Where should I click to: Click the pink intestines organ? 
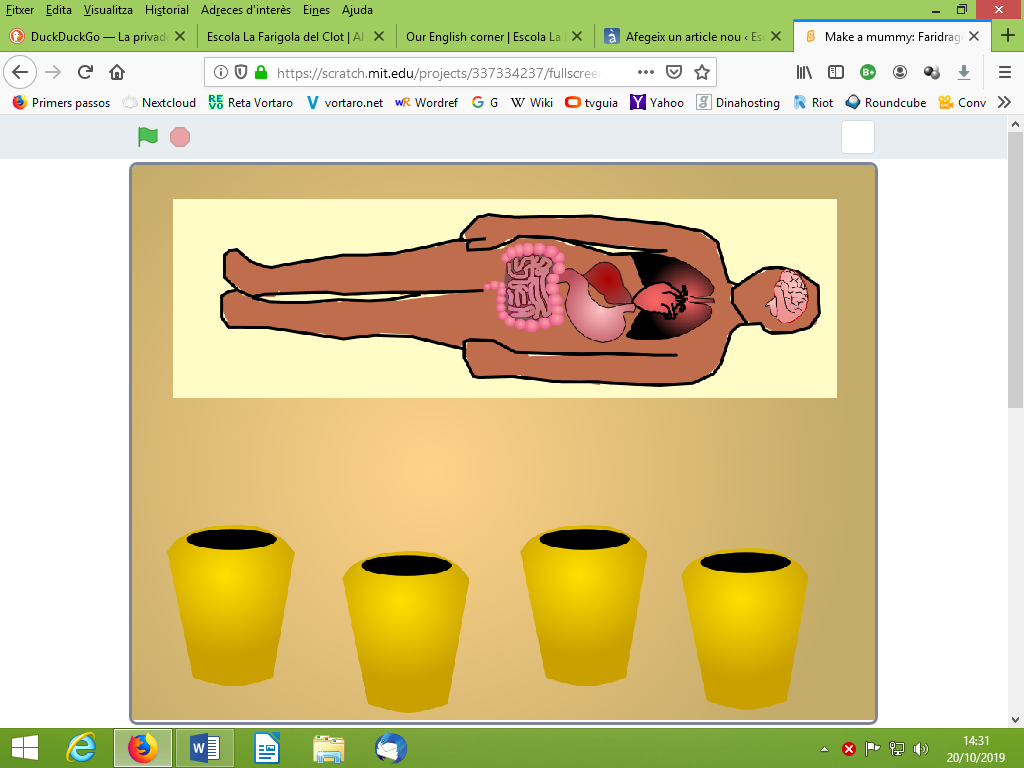(525, 288)
